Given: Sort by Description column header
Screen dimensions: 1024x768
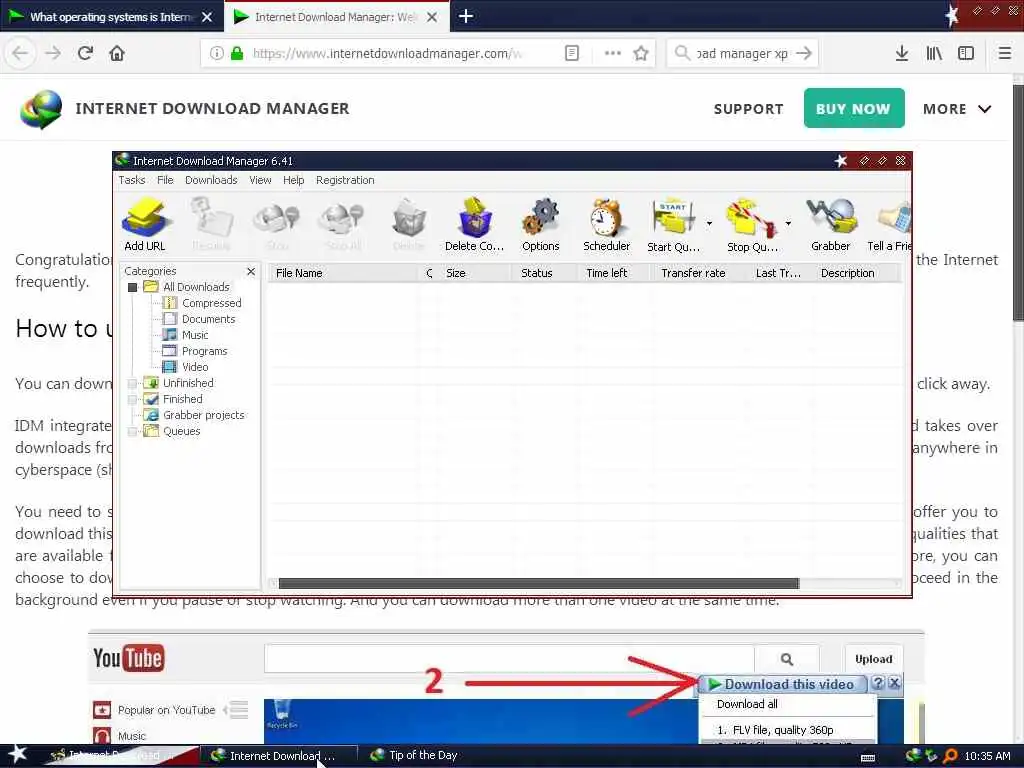Looking at the screenshot, I should click(857, 273).
